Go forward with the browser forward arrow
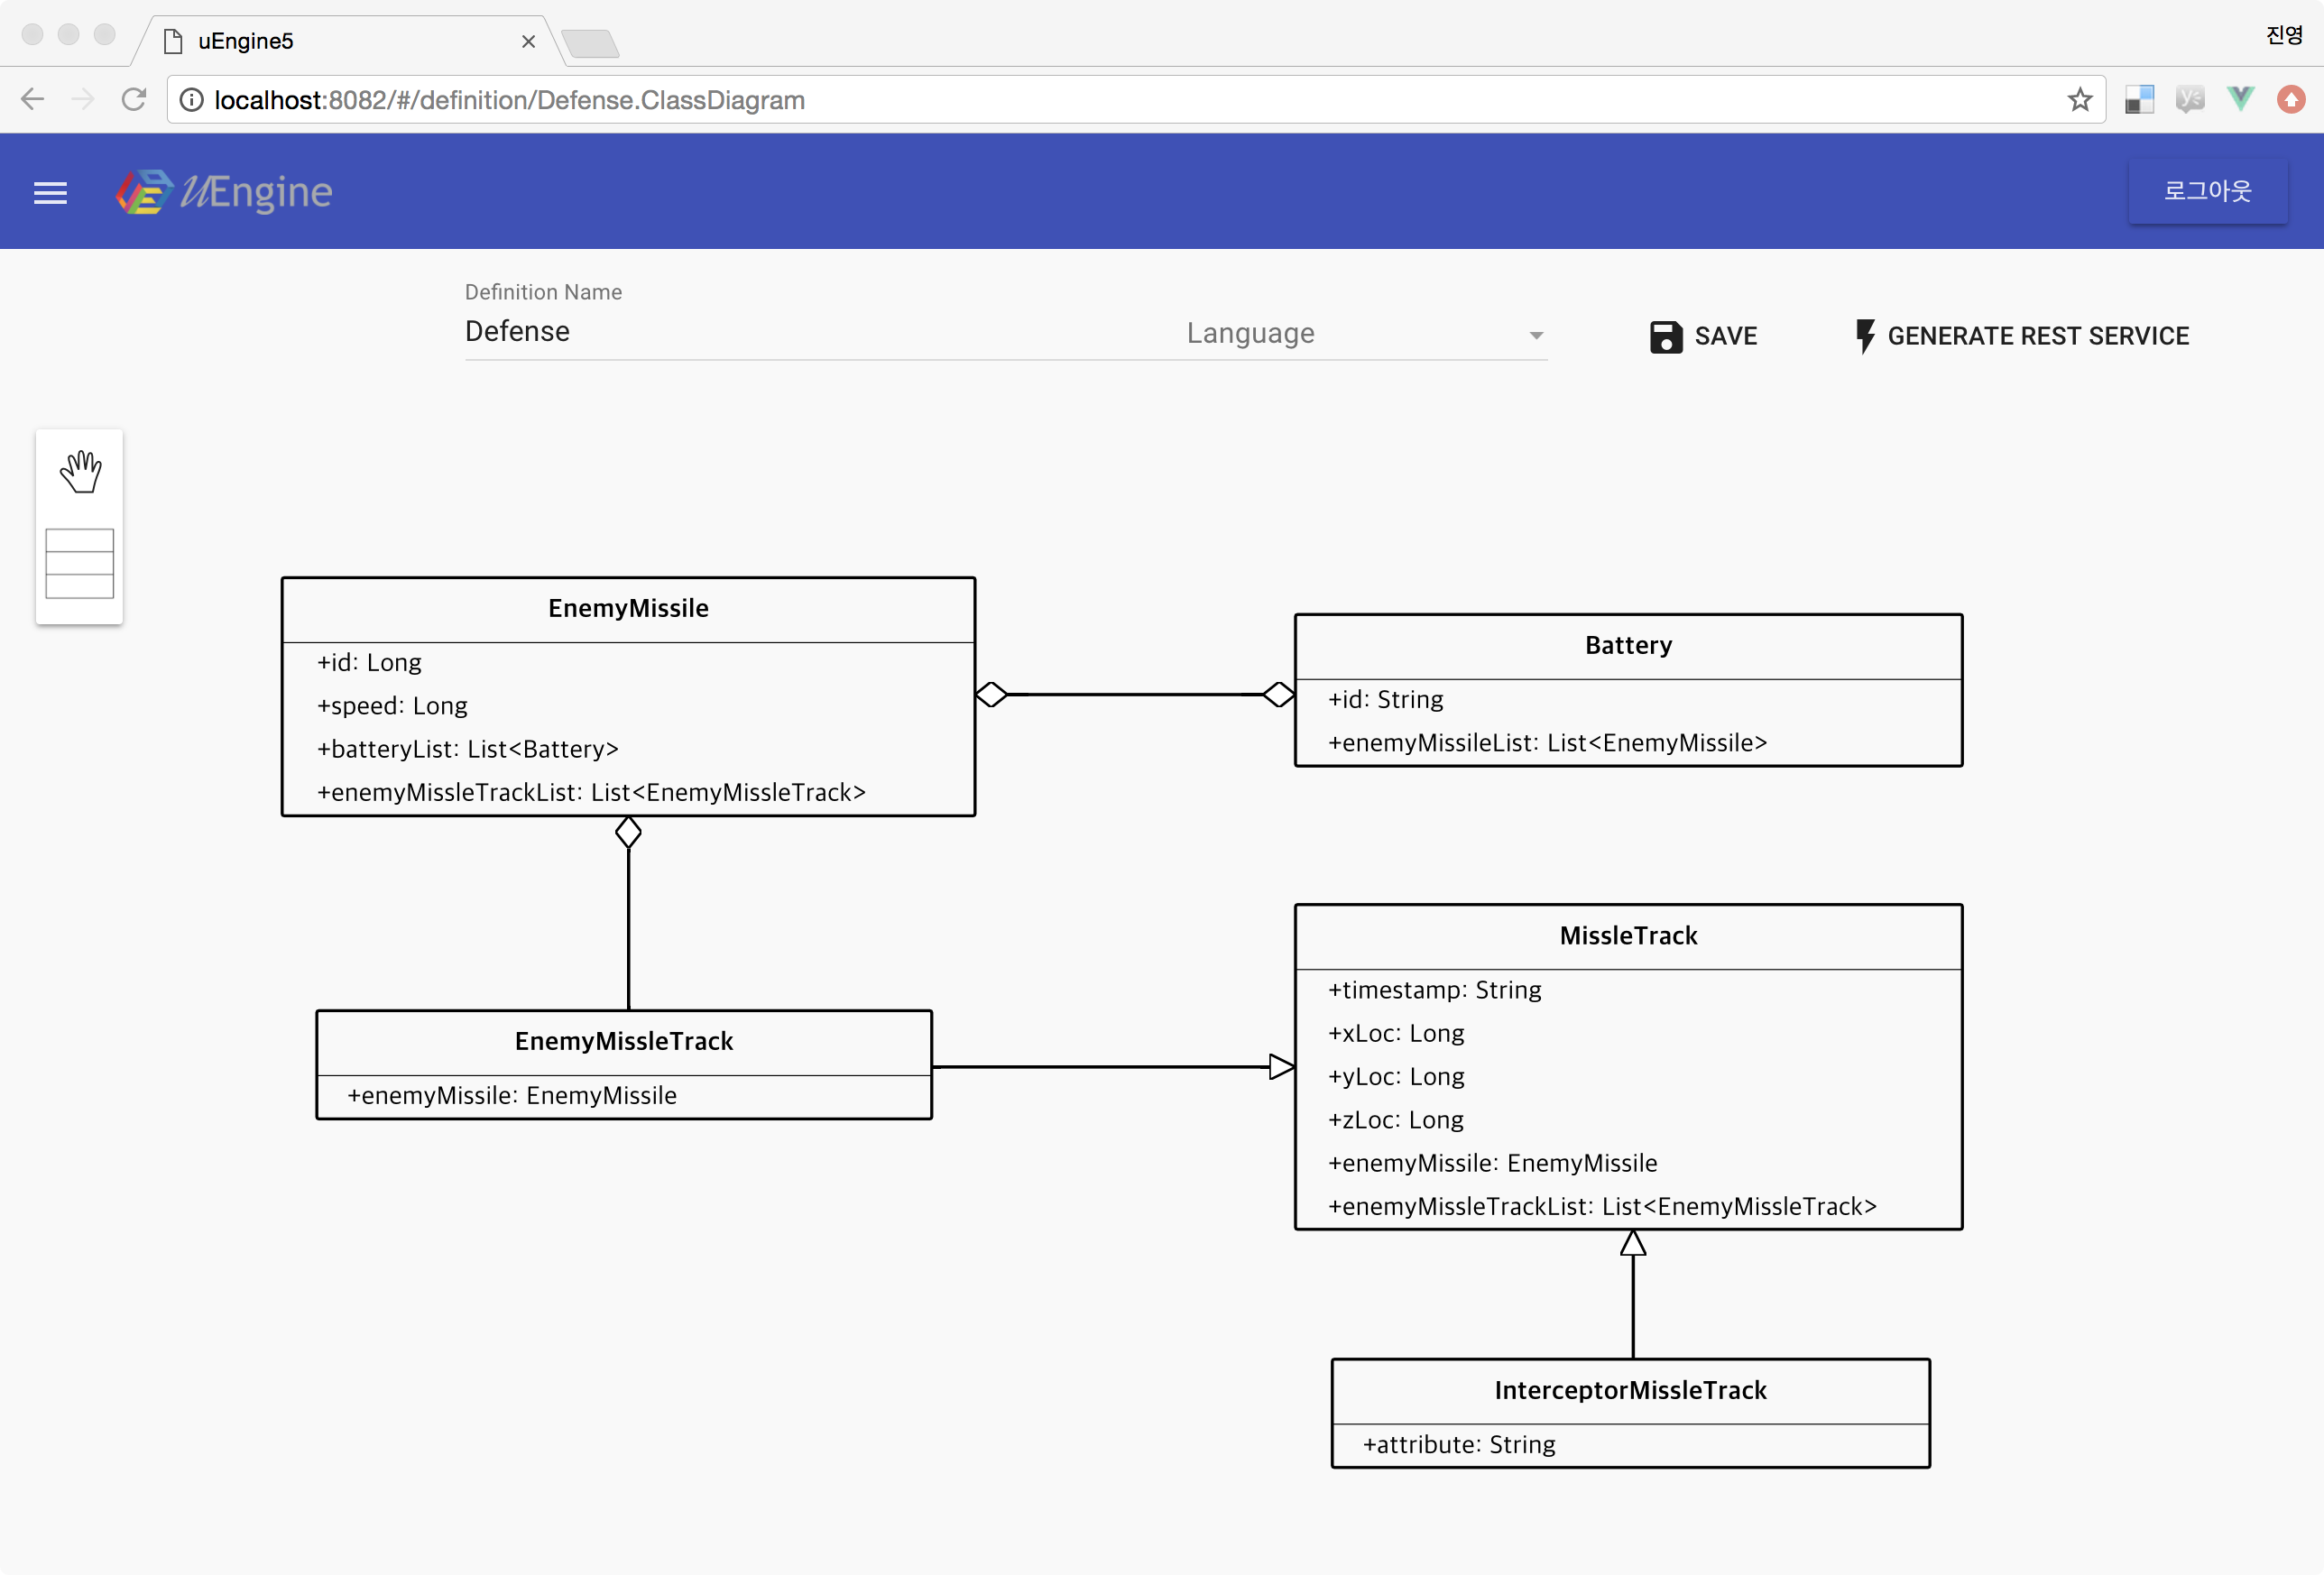 pos(84,99)
